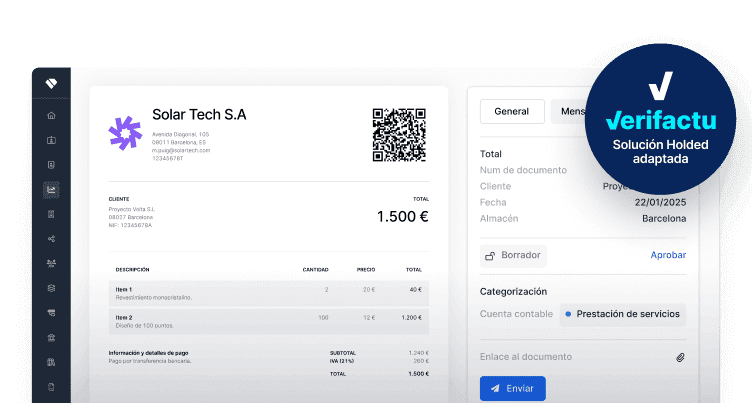
Task: Open the share nodes icon in the sidebar
Action: 51,239
